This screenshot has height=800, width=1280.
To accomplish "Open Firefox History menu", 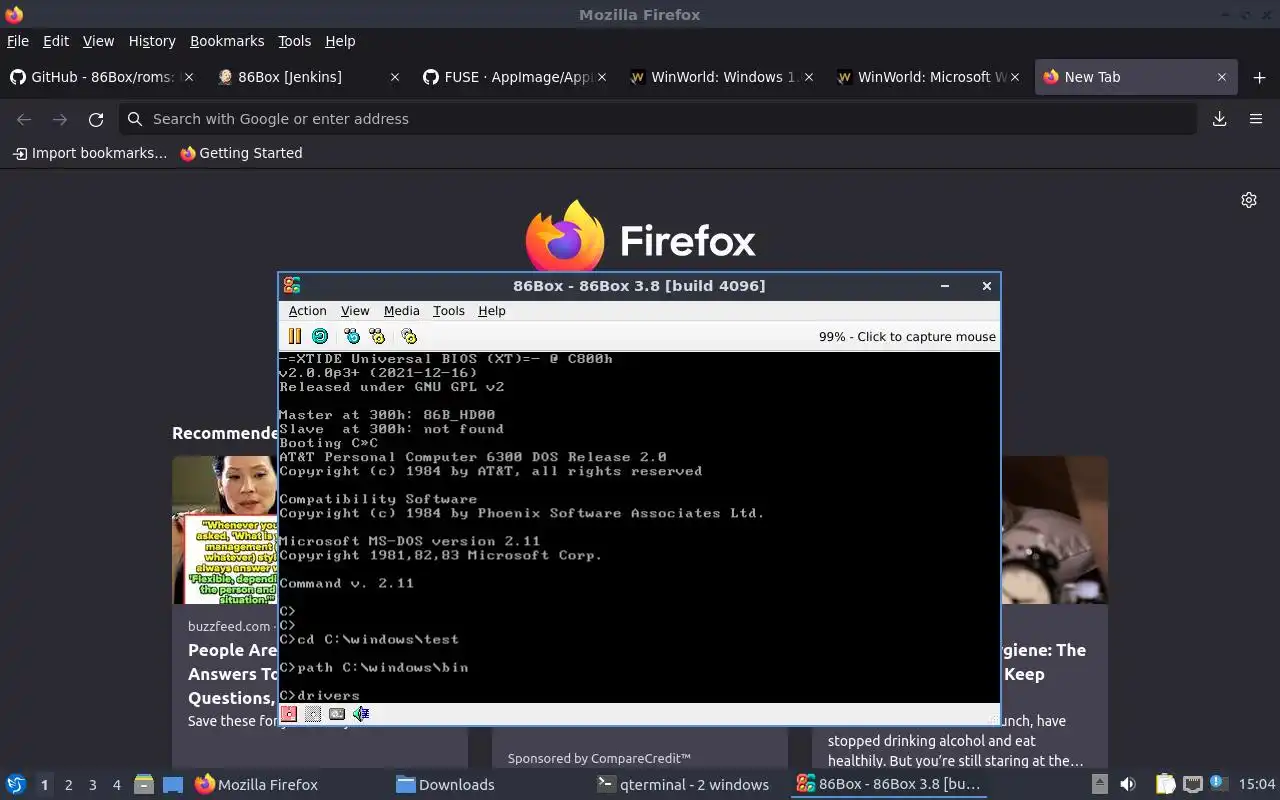I will pos(152,41).
